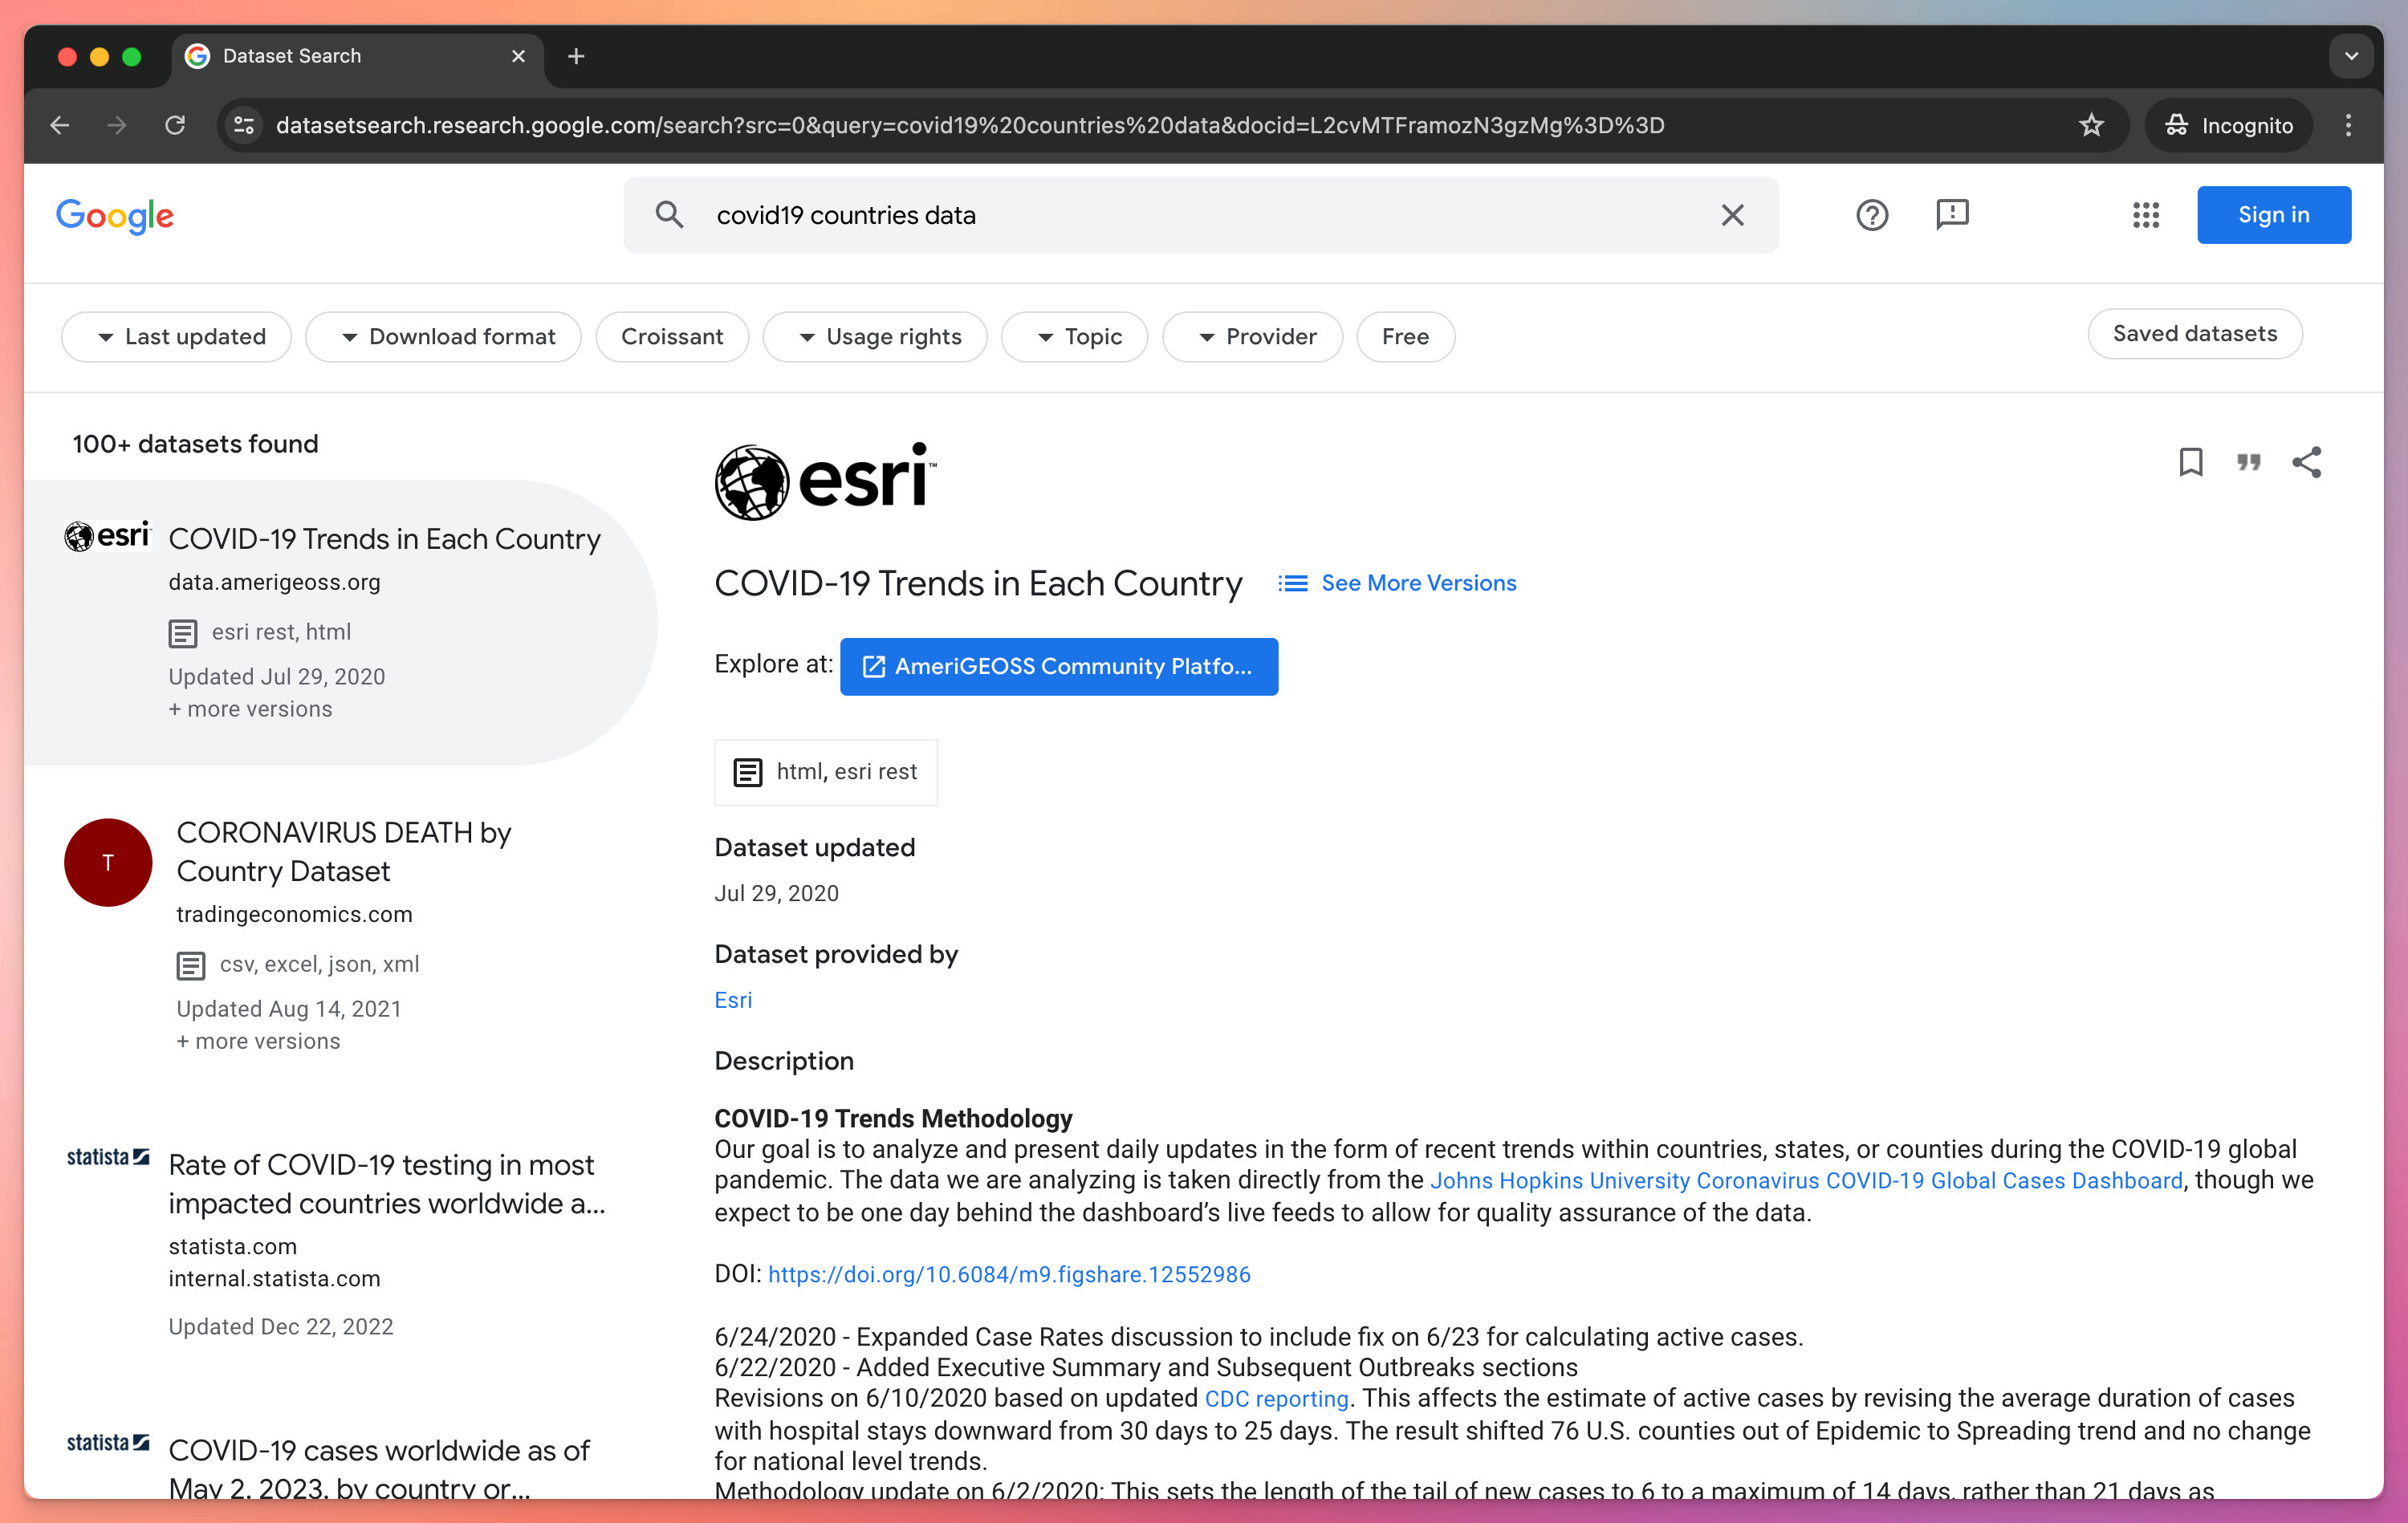Viewport: 2408px width, 1523px height.
Task: Click the Google logo
Action: pos(115,215)
